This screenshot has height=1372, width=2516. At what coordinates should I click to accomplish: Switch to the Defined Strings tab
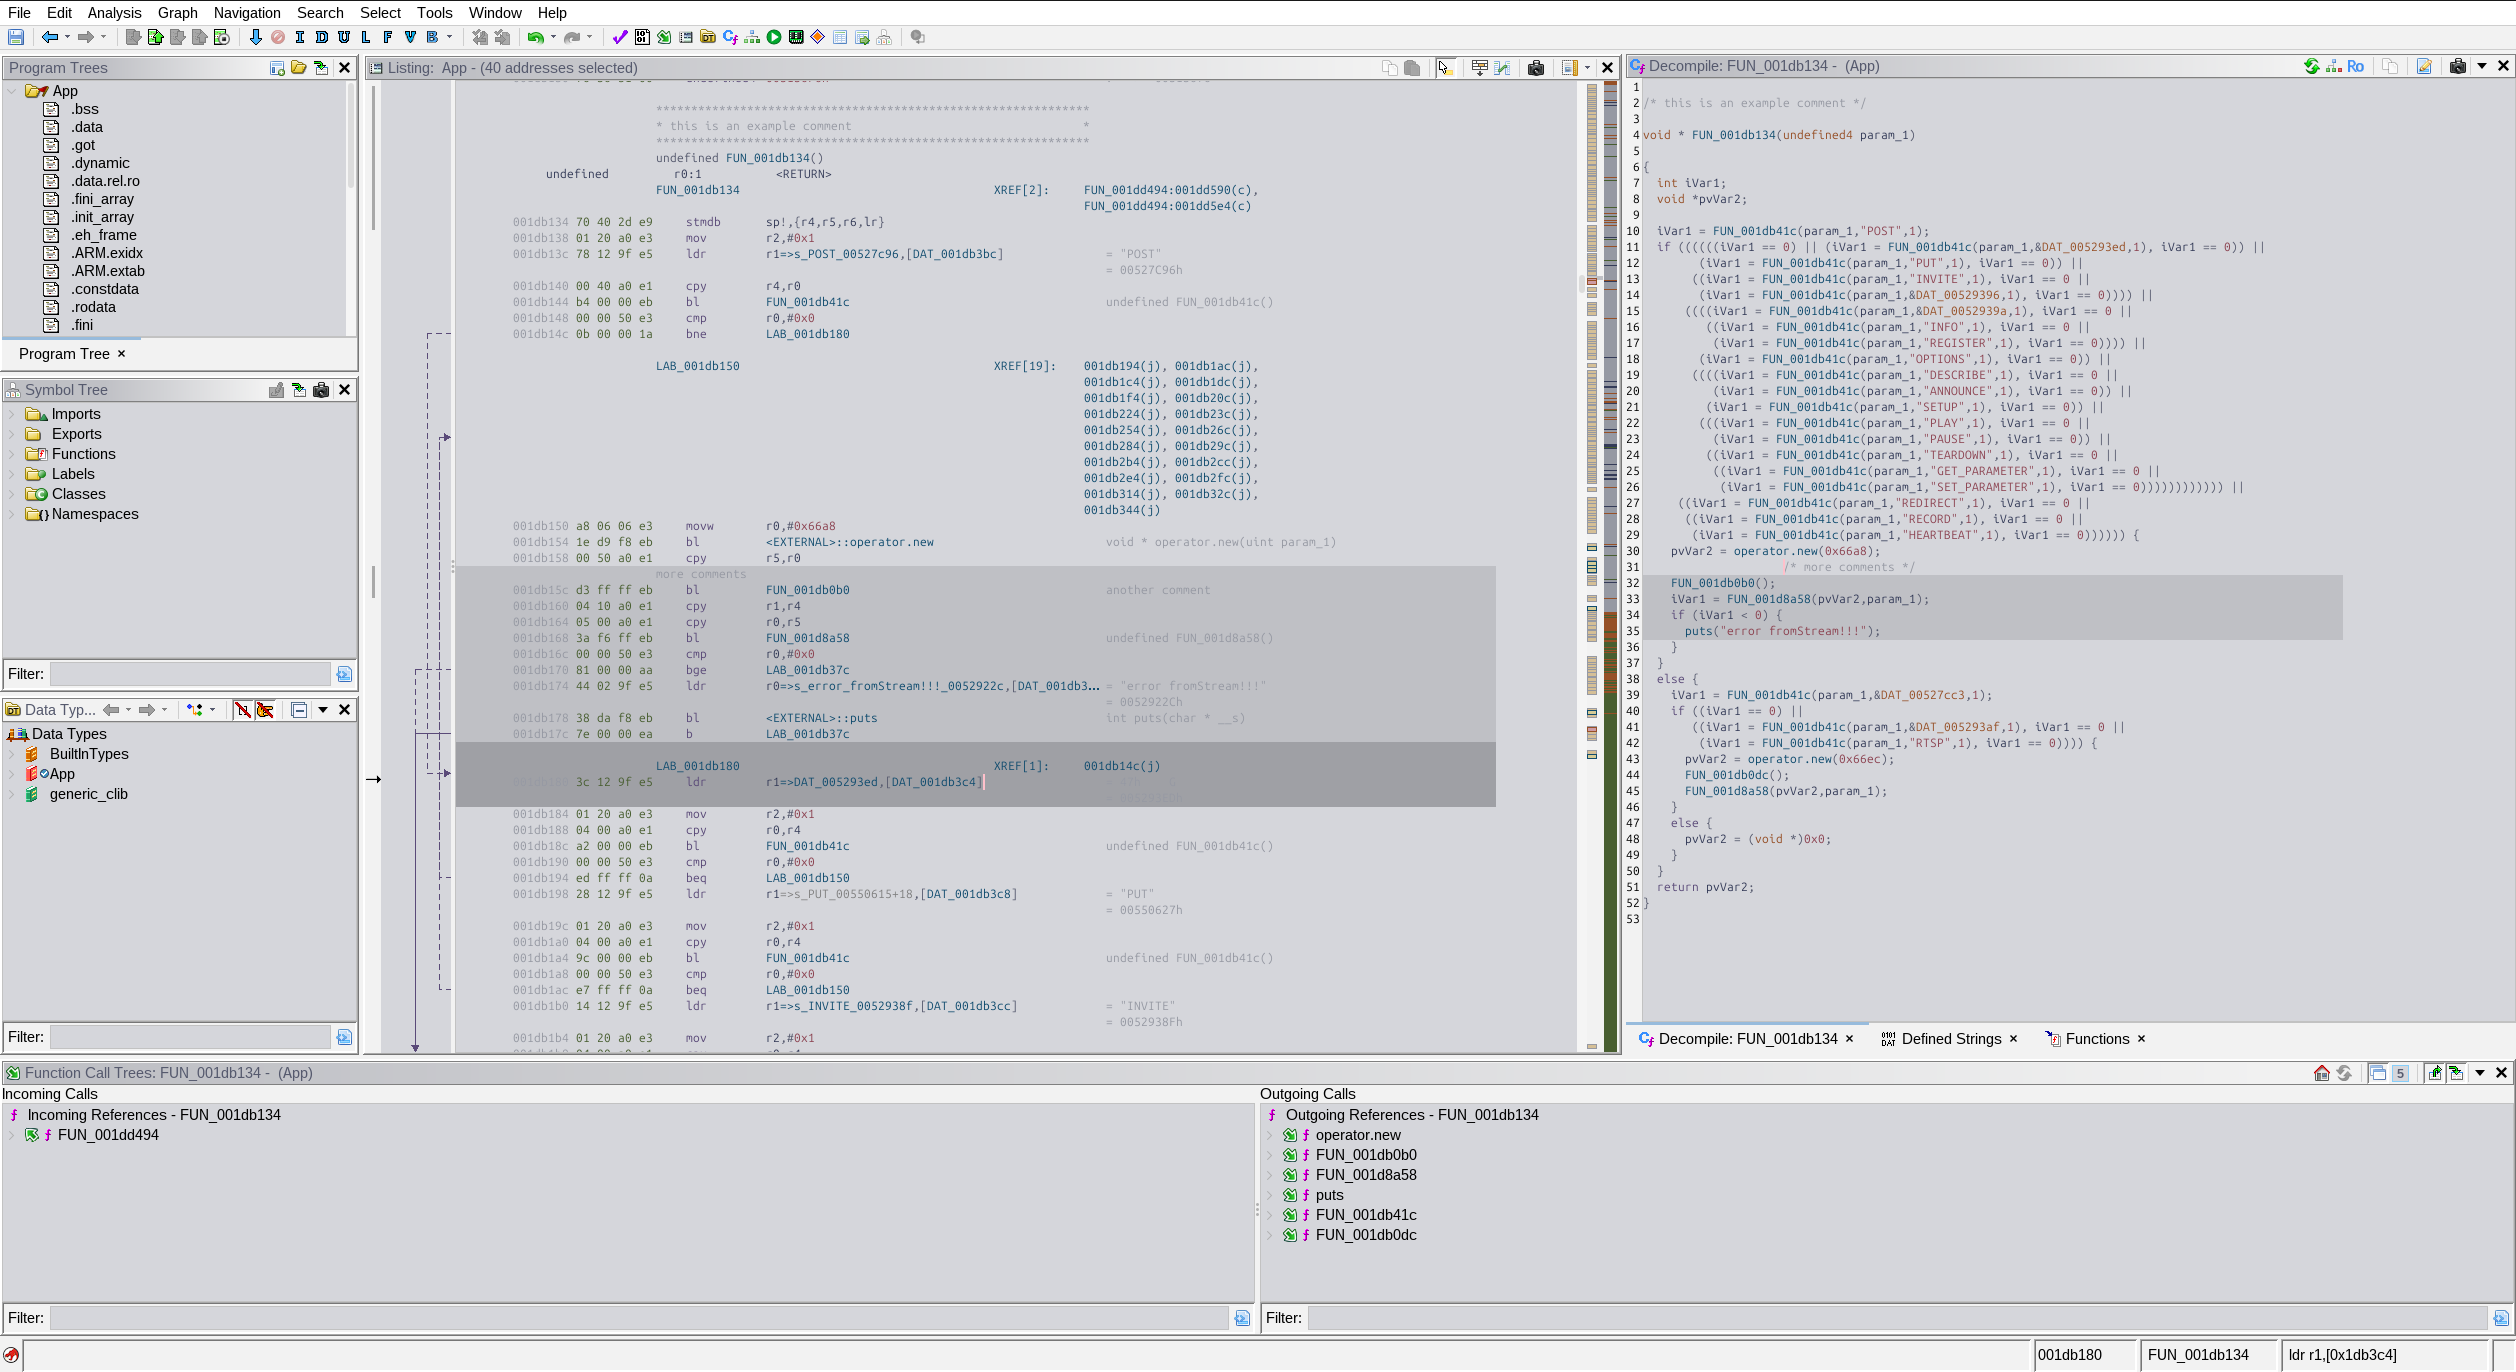[1950, 1039]
